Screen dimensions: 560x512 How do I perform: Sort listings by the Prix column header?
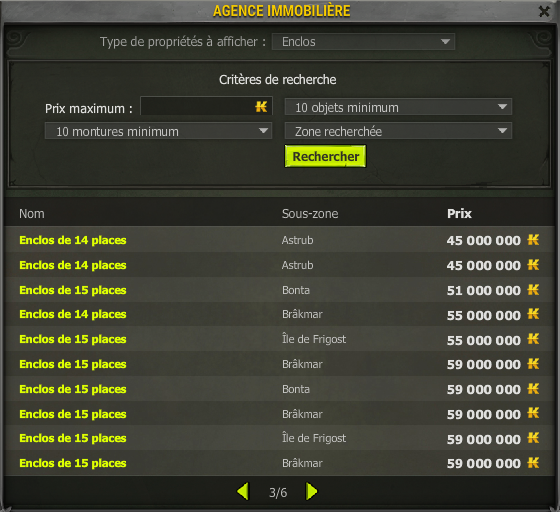coord(459,214)
